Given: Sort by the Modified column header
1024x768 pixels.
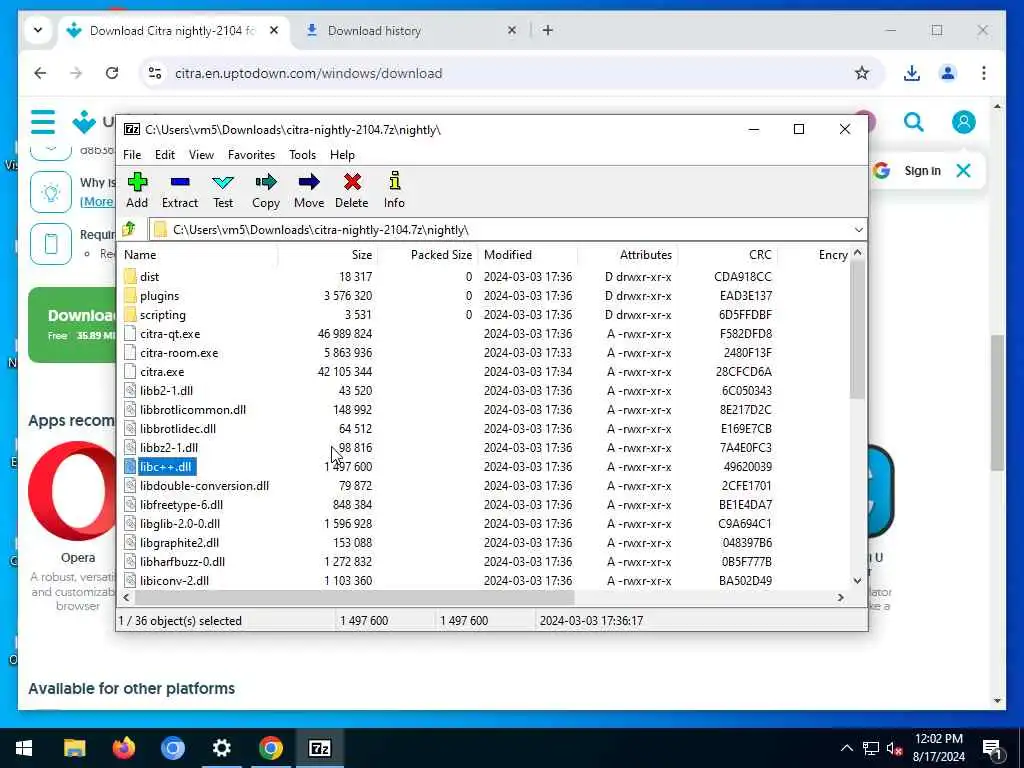Looking at the screenshot, I should tap(527, 255).
